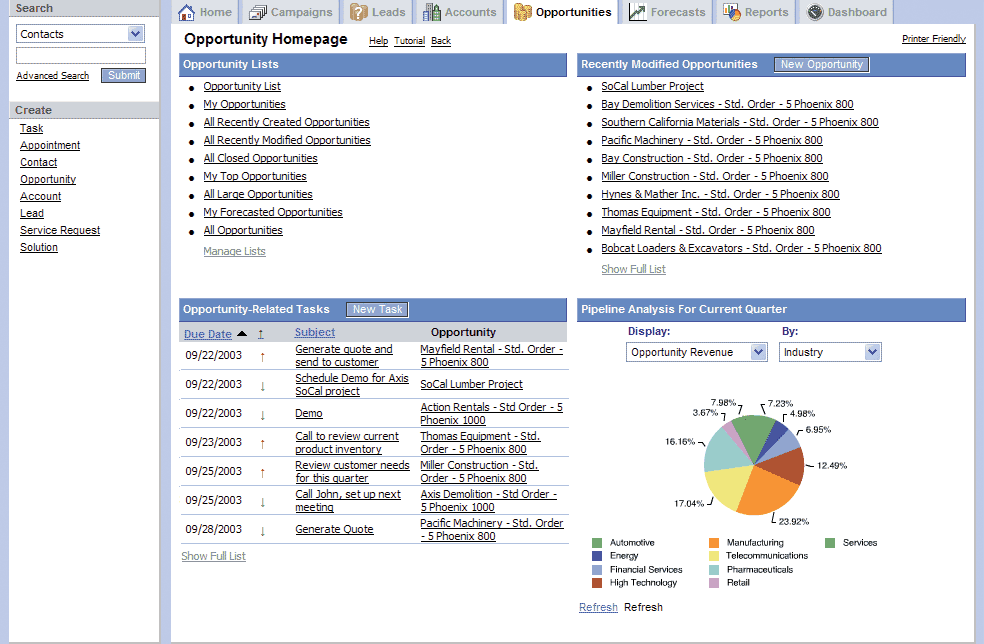Screen dimensions: 984x644
Task: Open the Generate Quote task subject
Action: point(334,529)
